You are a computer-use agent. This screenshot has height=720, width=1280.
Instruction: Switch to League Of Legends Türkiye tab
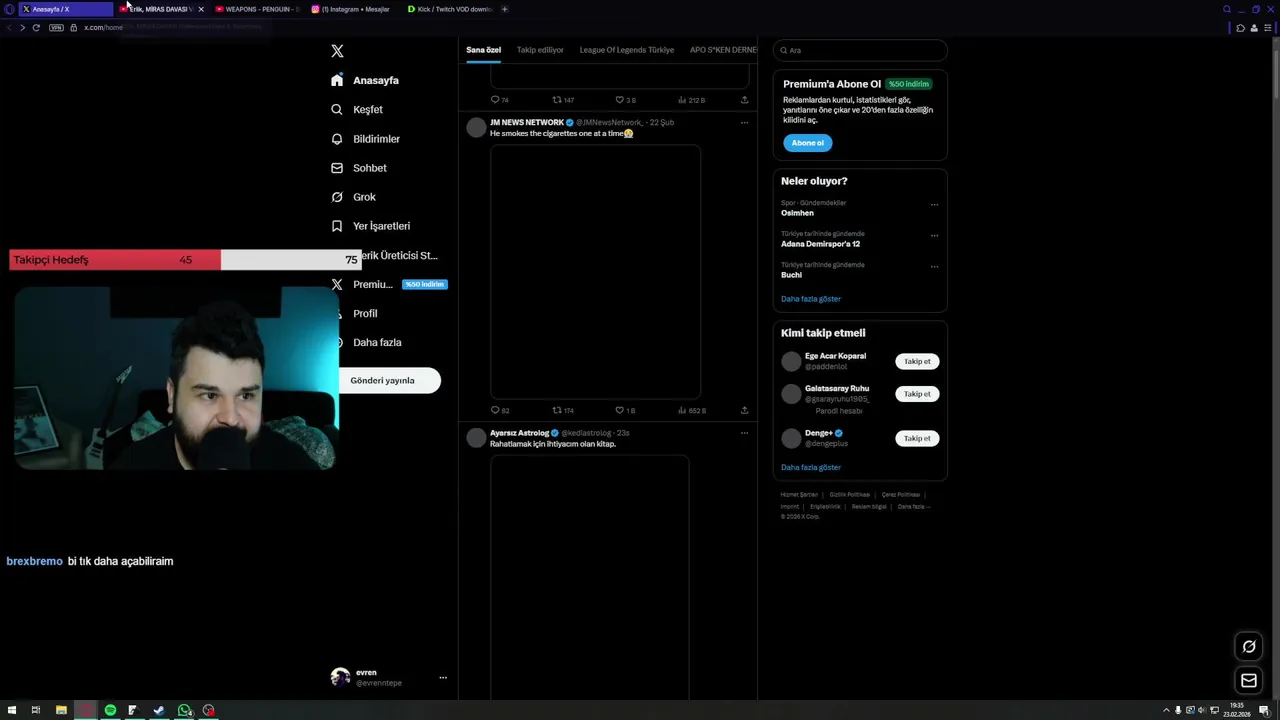627,50
